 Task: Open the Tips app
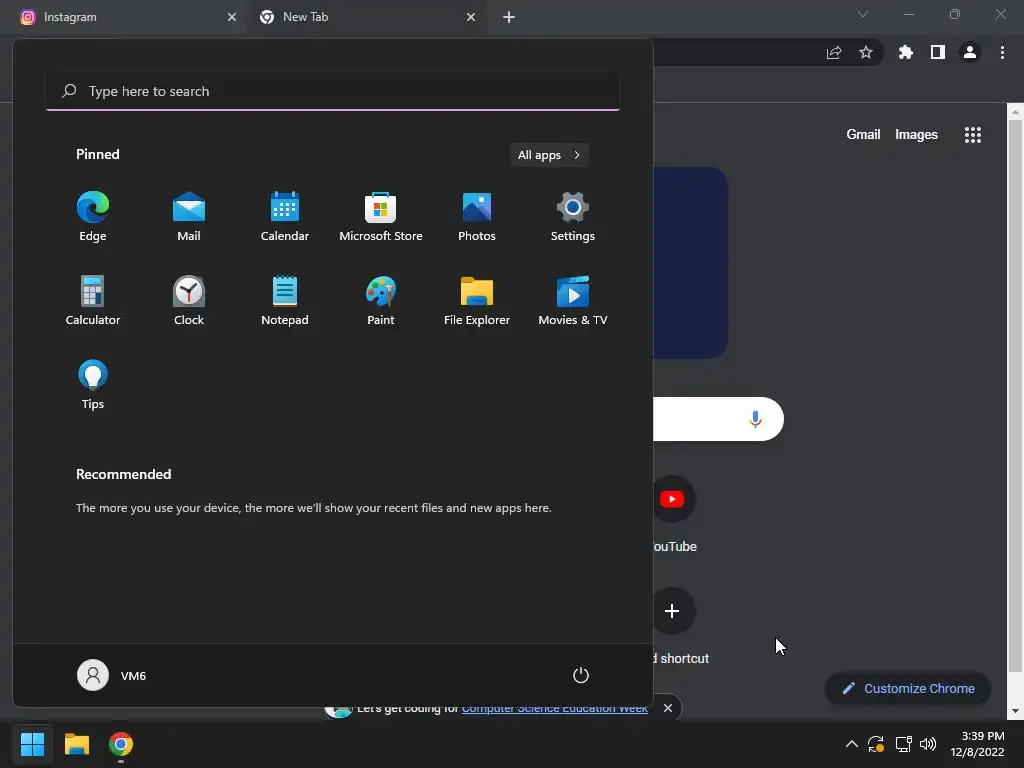[x=93, y=385]
